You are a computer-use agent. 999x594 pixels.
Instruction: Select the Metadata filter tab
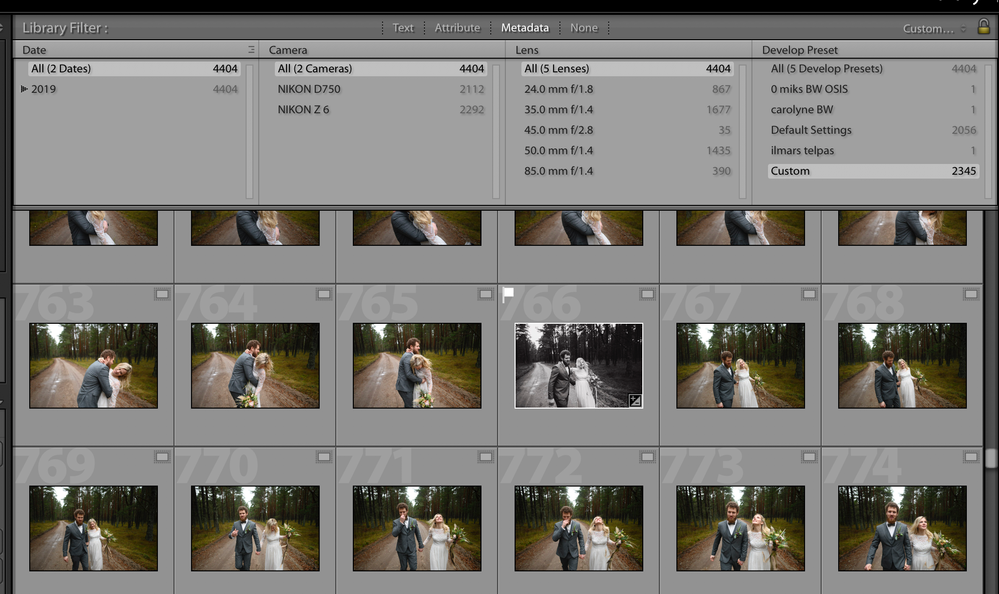point(524,28)
